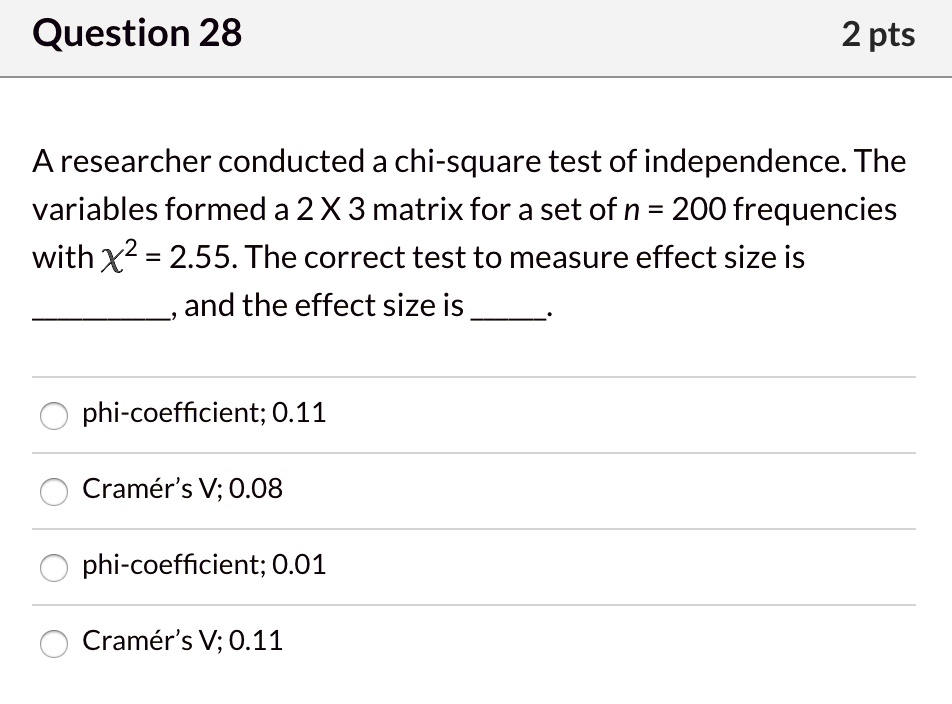Click the Question 28 header

pos(136,33)
